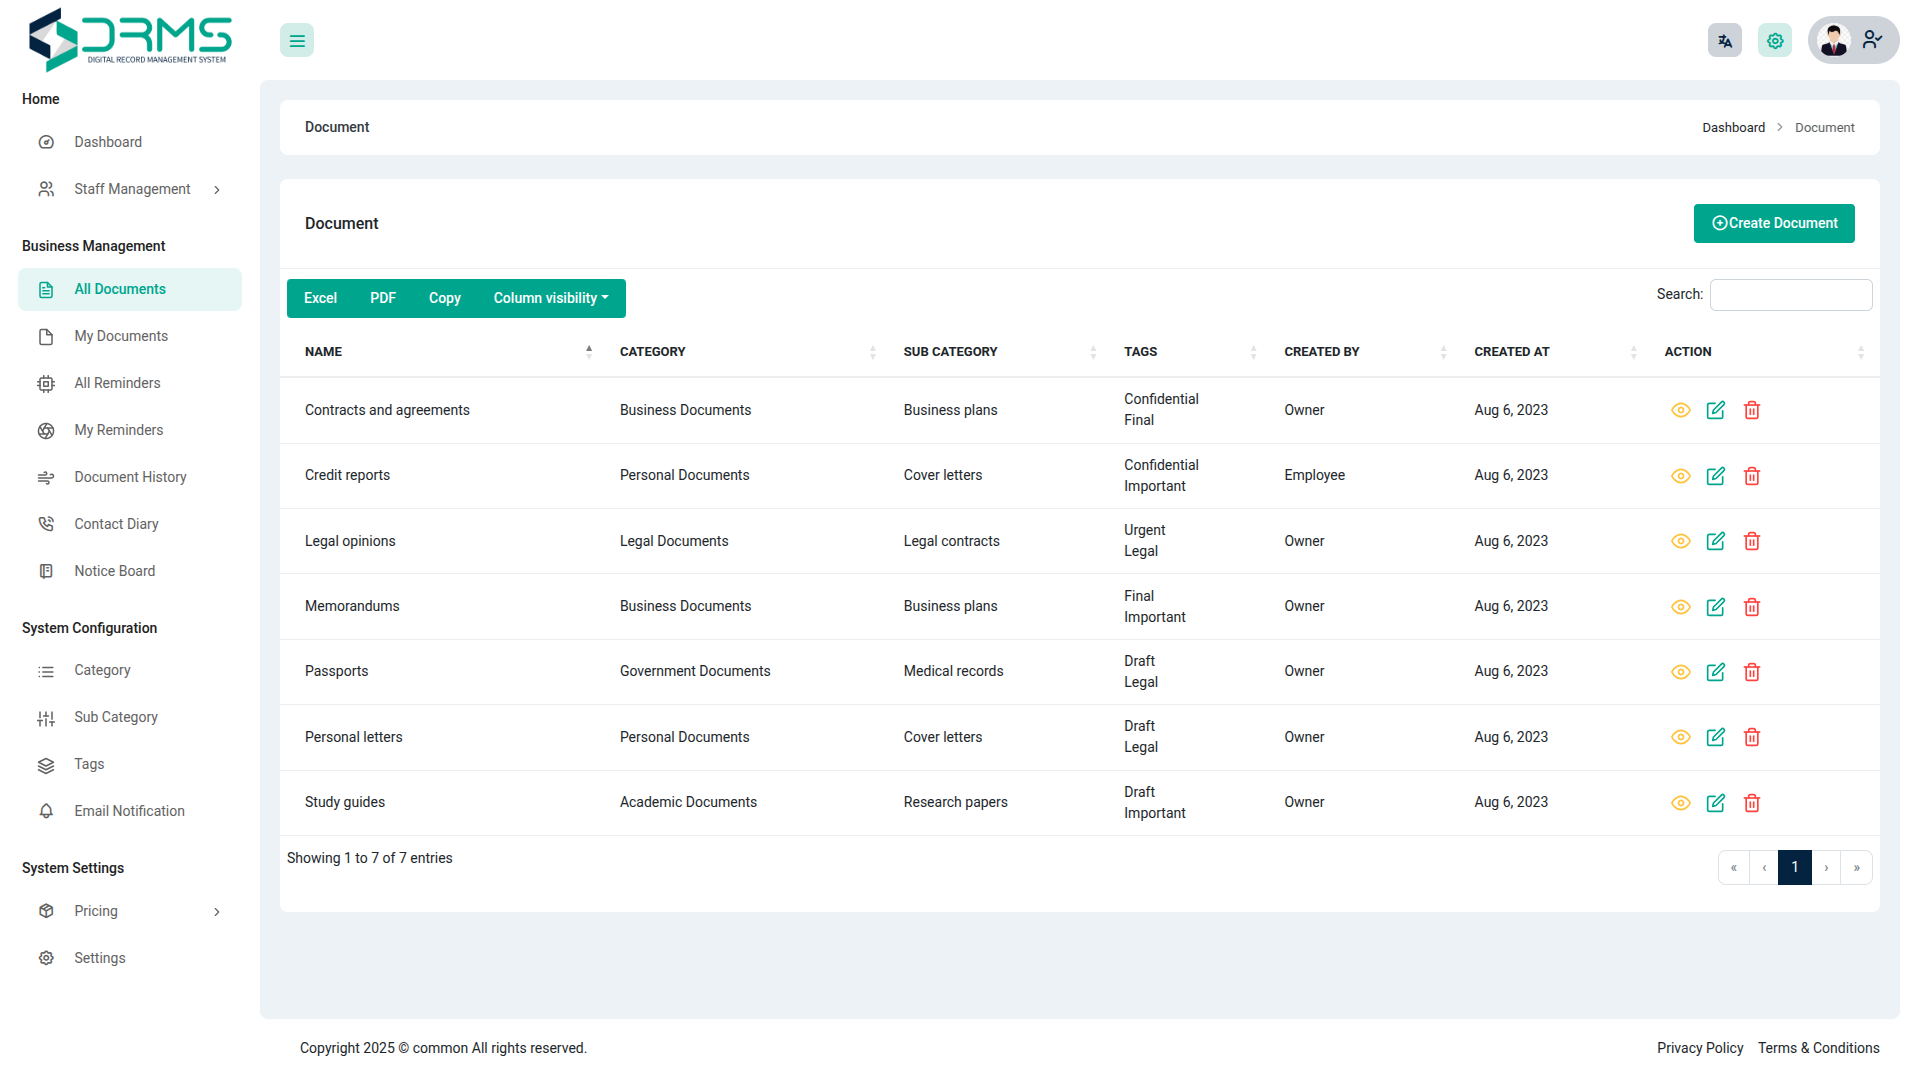Click the Create Document button
The width and height of the screenshot is (1920, 1080).
tap(1773, 223)
